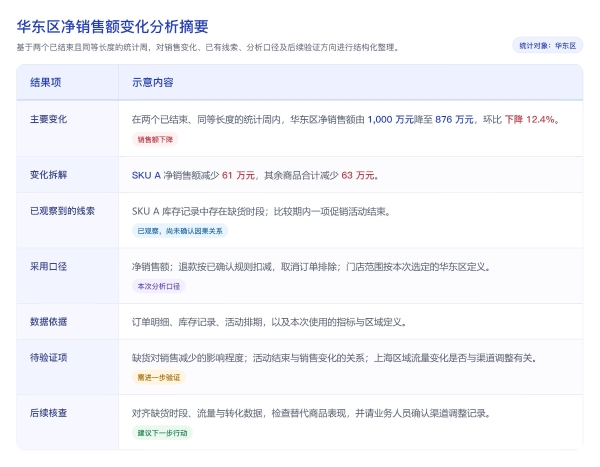Select the 示意内容 column header
This screenshot has height=467, width=600.
[x=153, y=82]
